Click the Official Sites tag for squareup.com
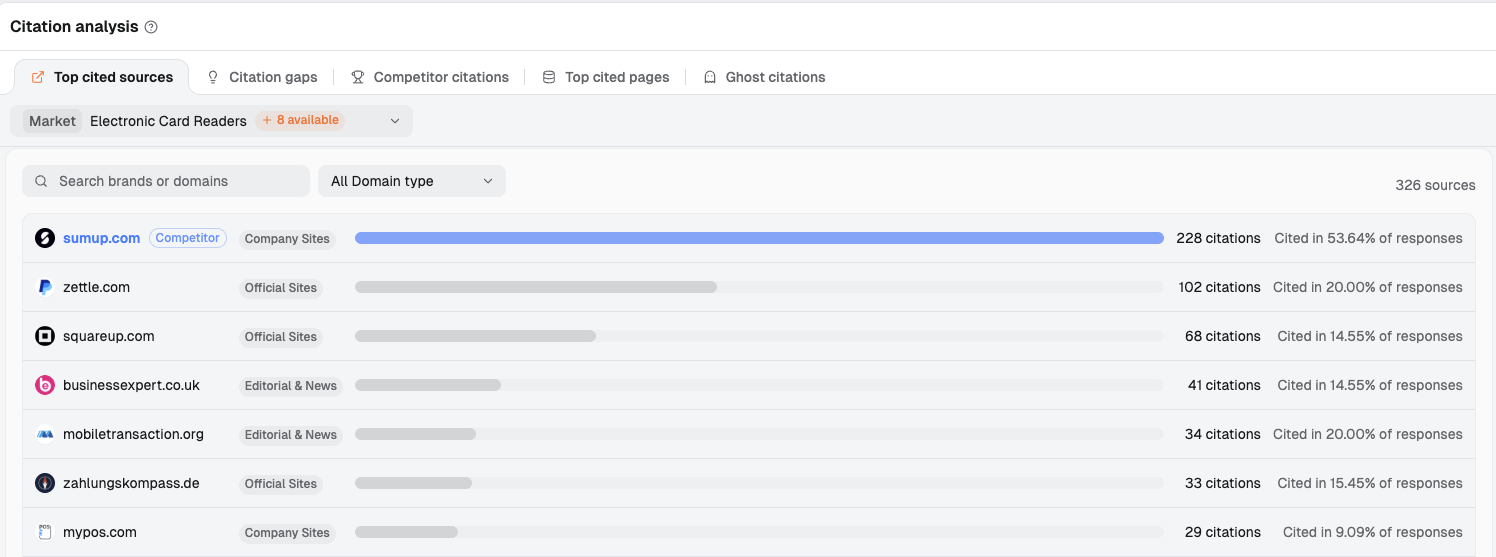Screen dimensions: 1496x557 pos(281,337)
